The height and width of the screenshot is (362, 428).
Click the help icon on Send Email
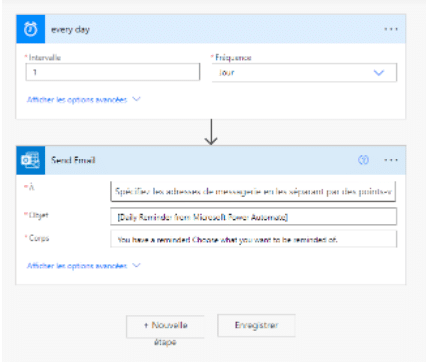(363, 160)
